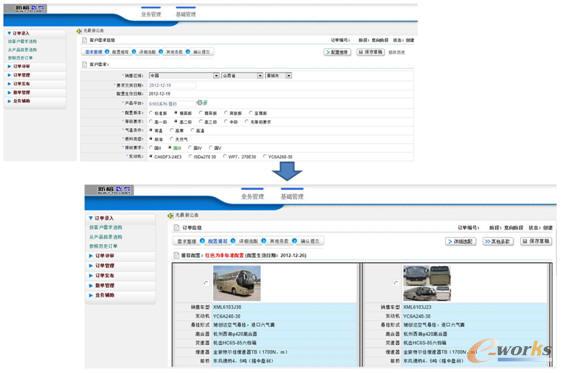Click 保存草稿 button next to 配置推荐 button
This screenshot has width=562, height=373.
[371, 52]
